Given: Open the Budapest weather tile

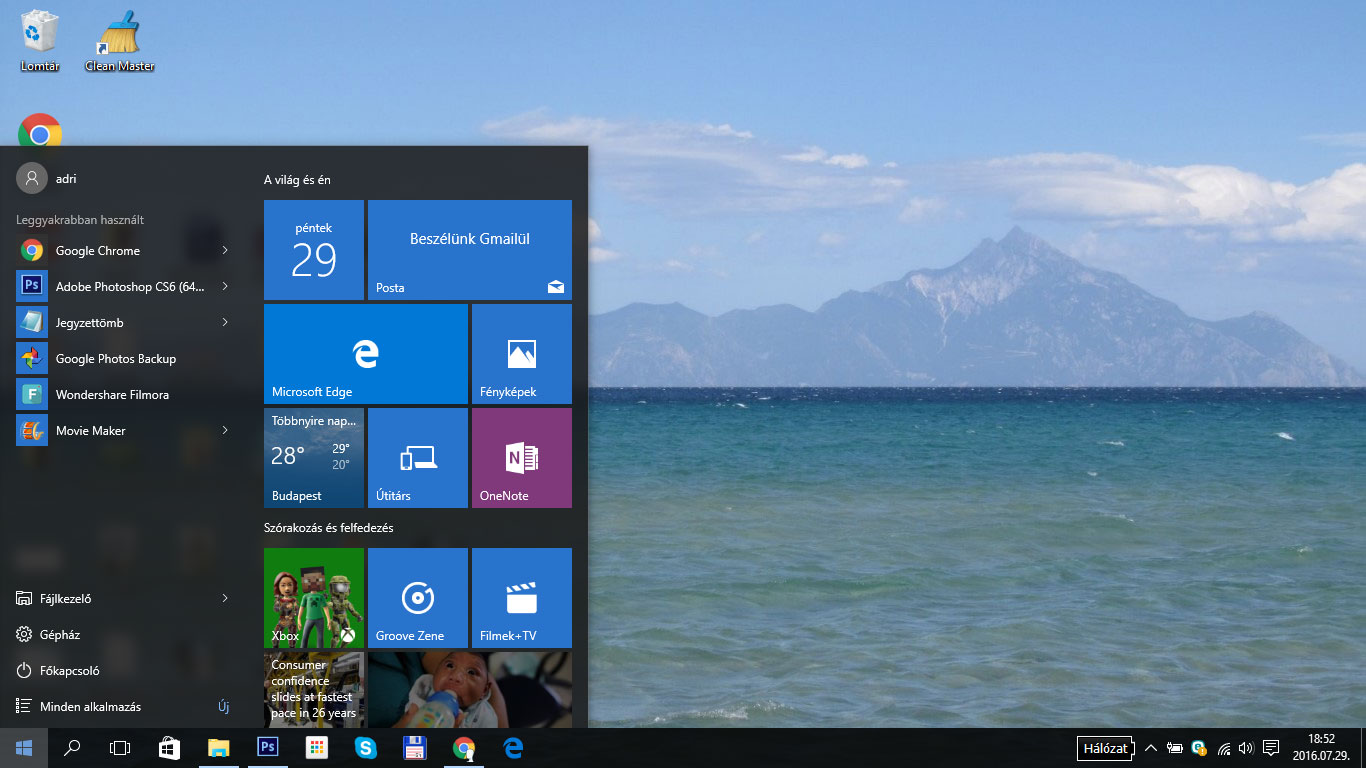Looking at the screenshot, I should (314, 458).
